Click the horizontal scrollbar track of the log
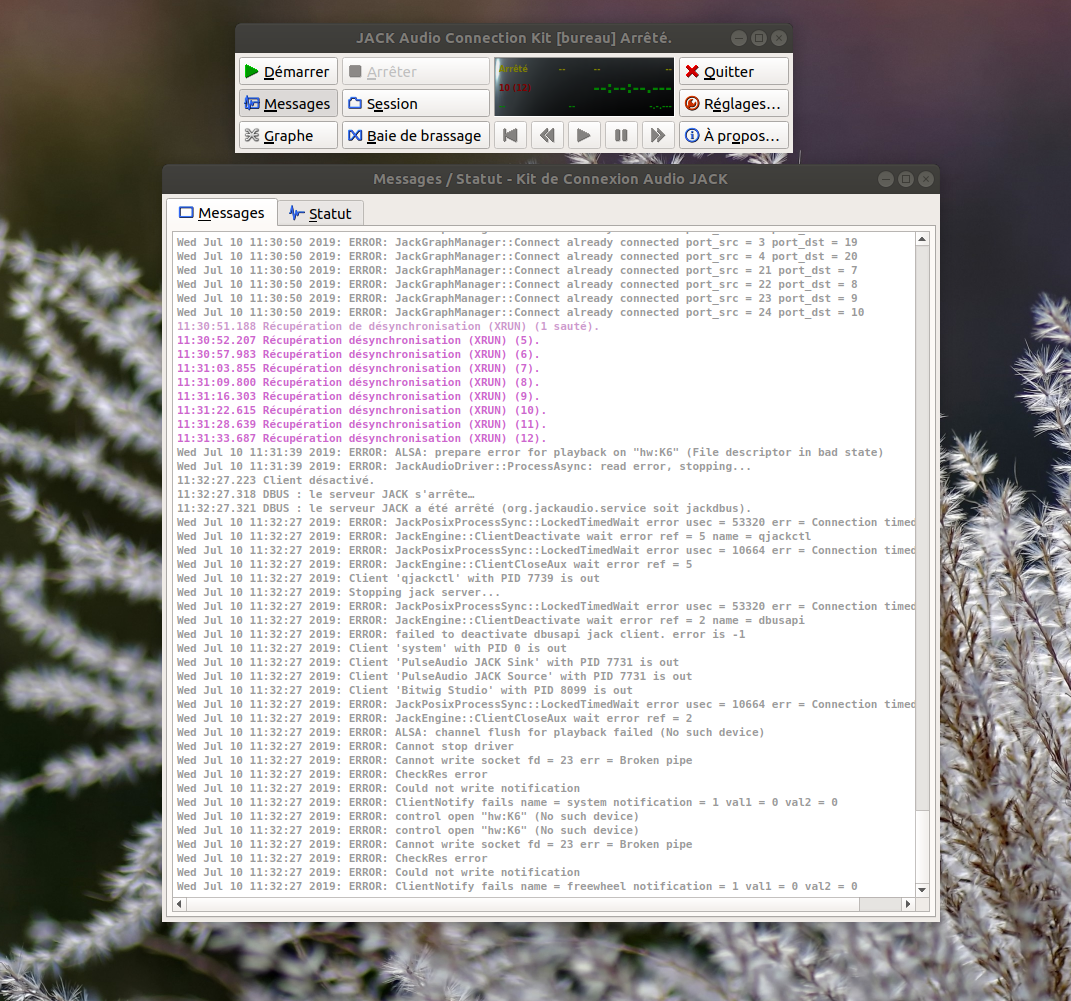The image size is (1071, 1001). pyautogui.click(x=544, y=904)
